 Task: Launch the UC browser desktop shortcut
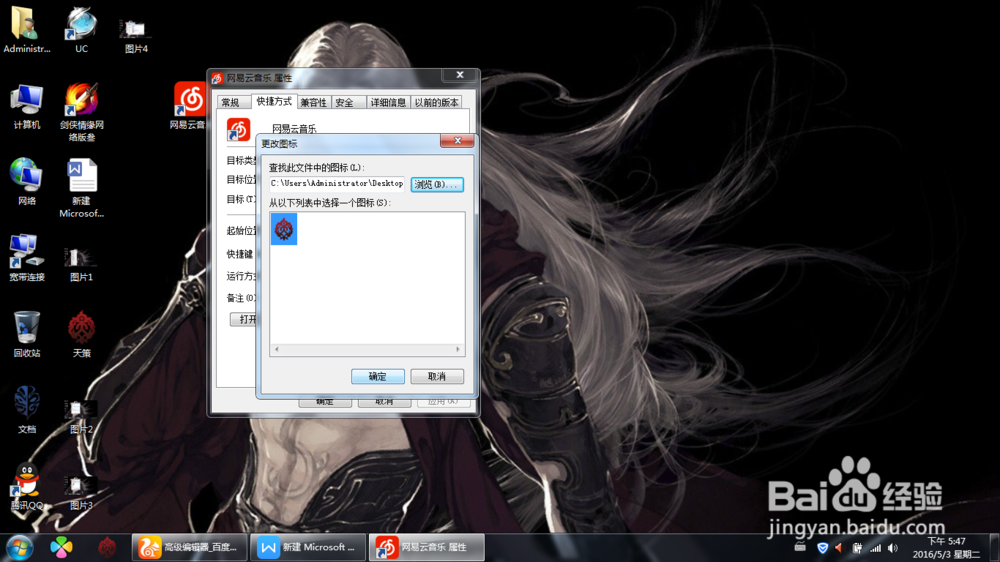(82, 29)
